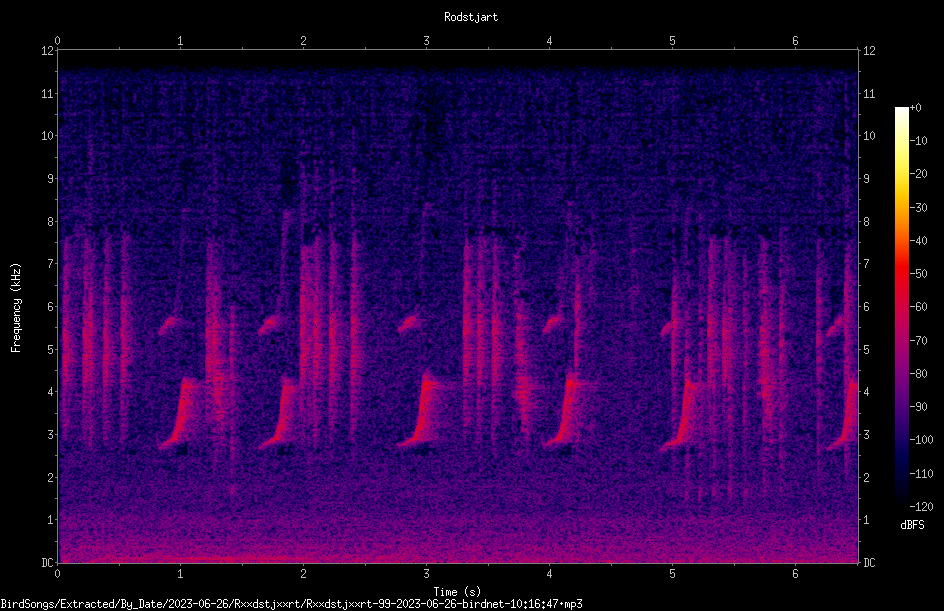Click the '6' tick on the left frequency axis

coord(51,307)
